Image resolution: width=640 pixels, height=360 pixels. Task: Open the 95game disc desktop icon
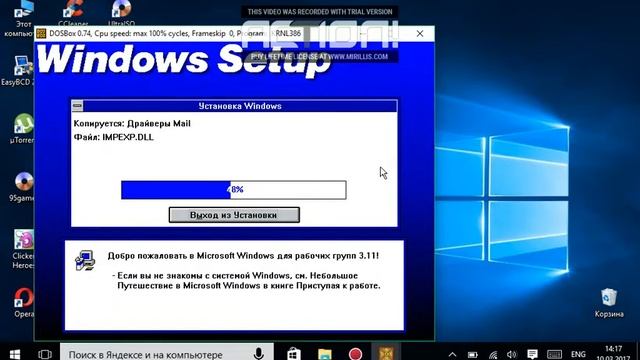(x=23, y=187)
